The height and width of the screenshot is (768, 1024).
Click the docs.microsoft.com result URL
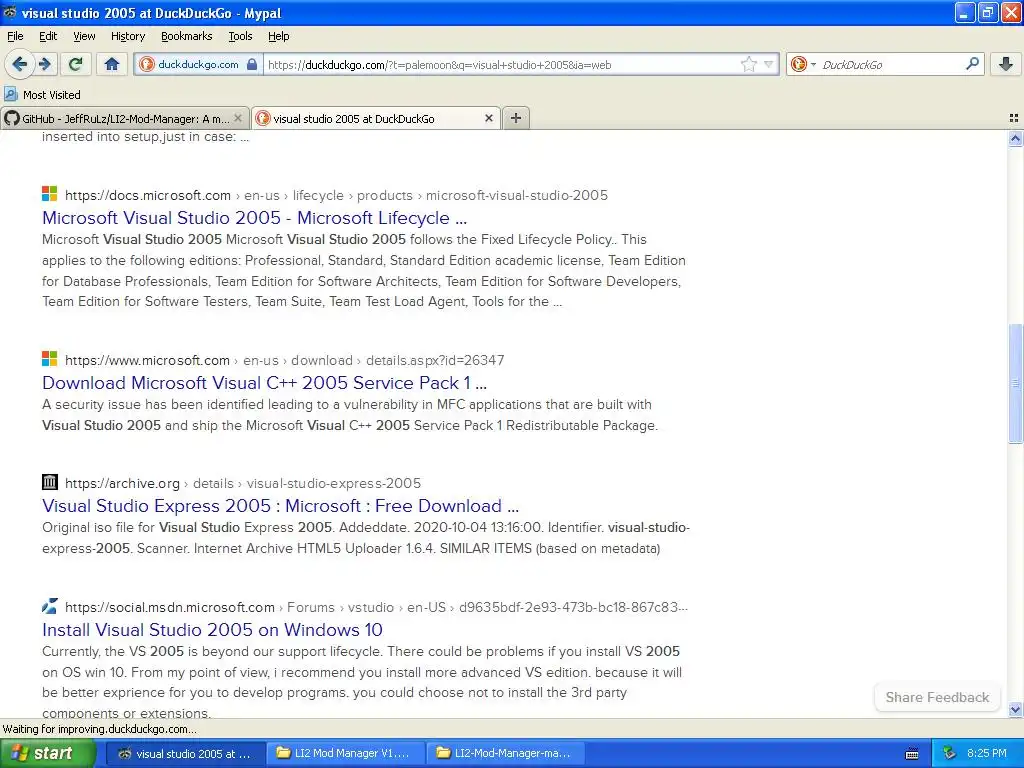[x=336, y=195]
